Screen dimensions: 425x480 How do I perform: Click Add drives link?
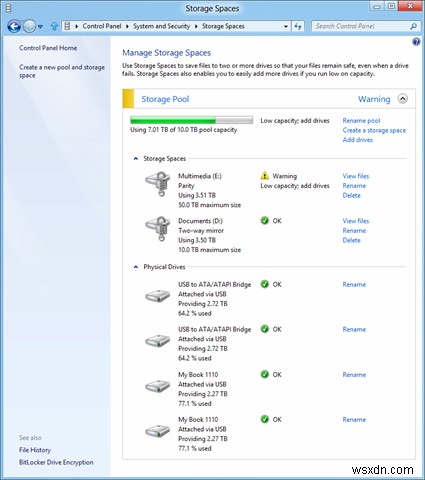pos(358,140)
